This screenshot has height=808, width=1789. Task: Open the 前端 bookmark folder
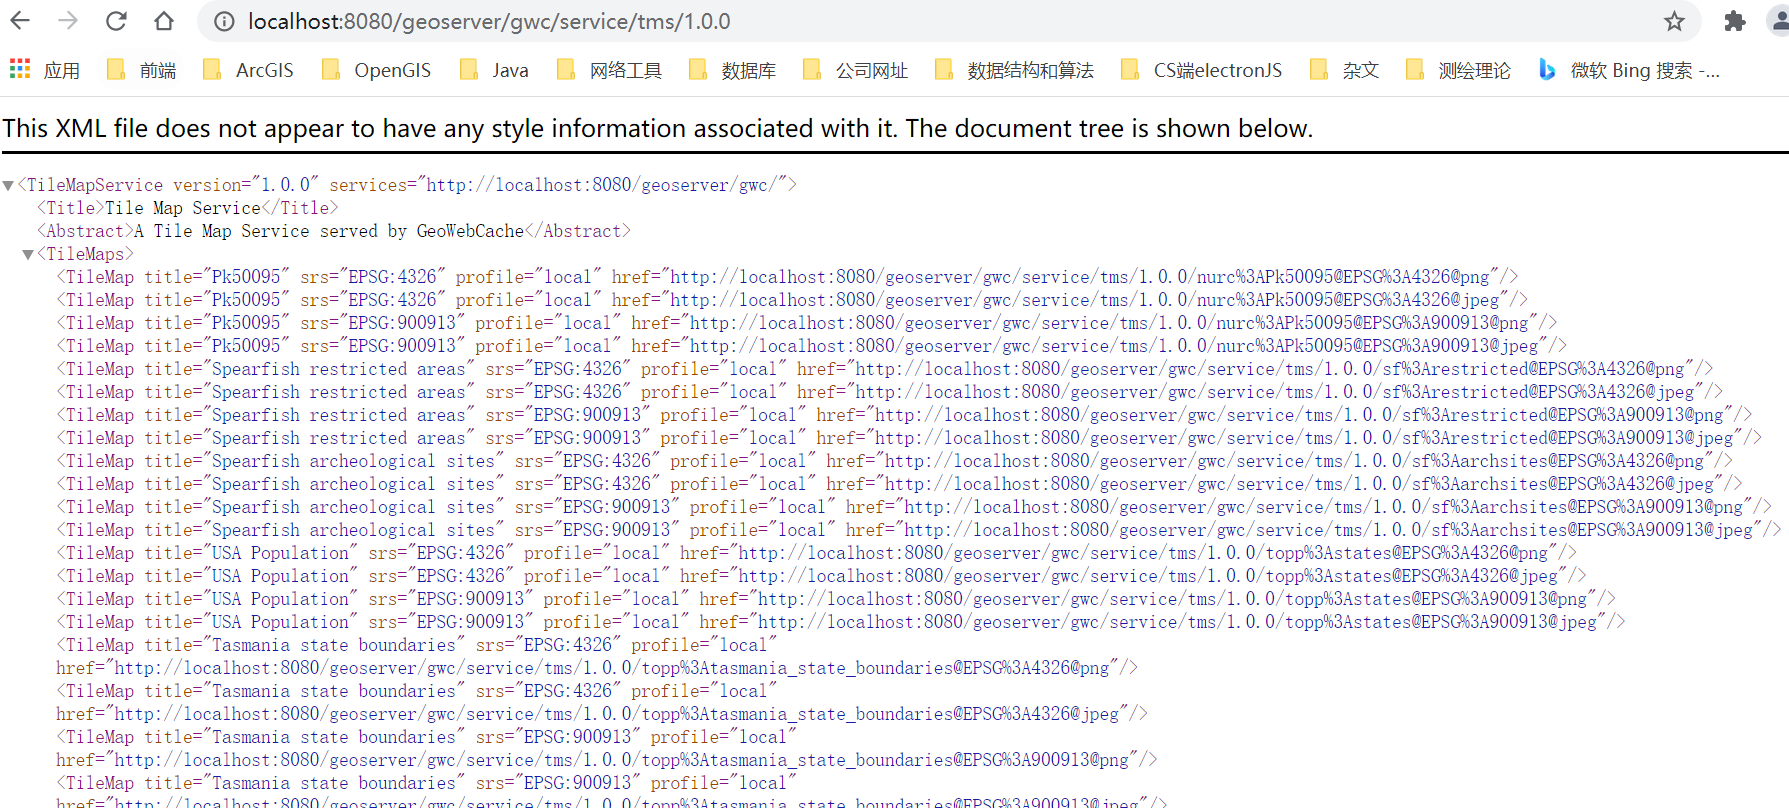[142, 70]
